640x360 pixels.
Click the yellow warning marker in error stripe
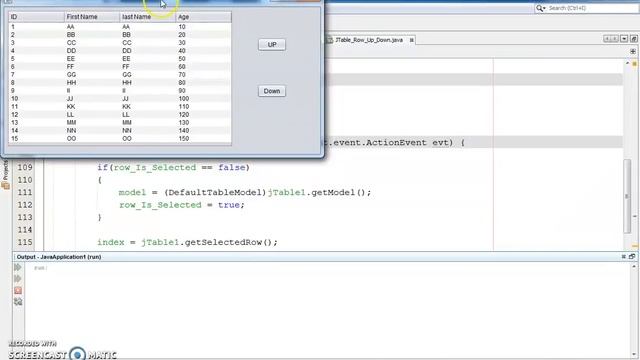tap(635, 64)
